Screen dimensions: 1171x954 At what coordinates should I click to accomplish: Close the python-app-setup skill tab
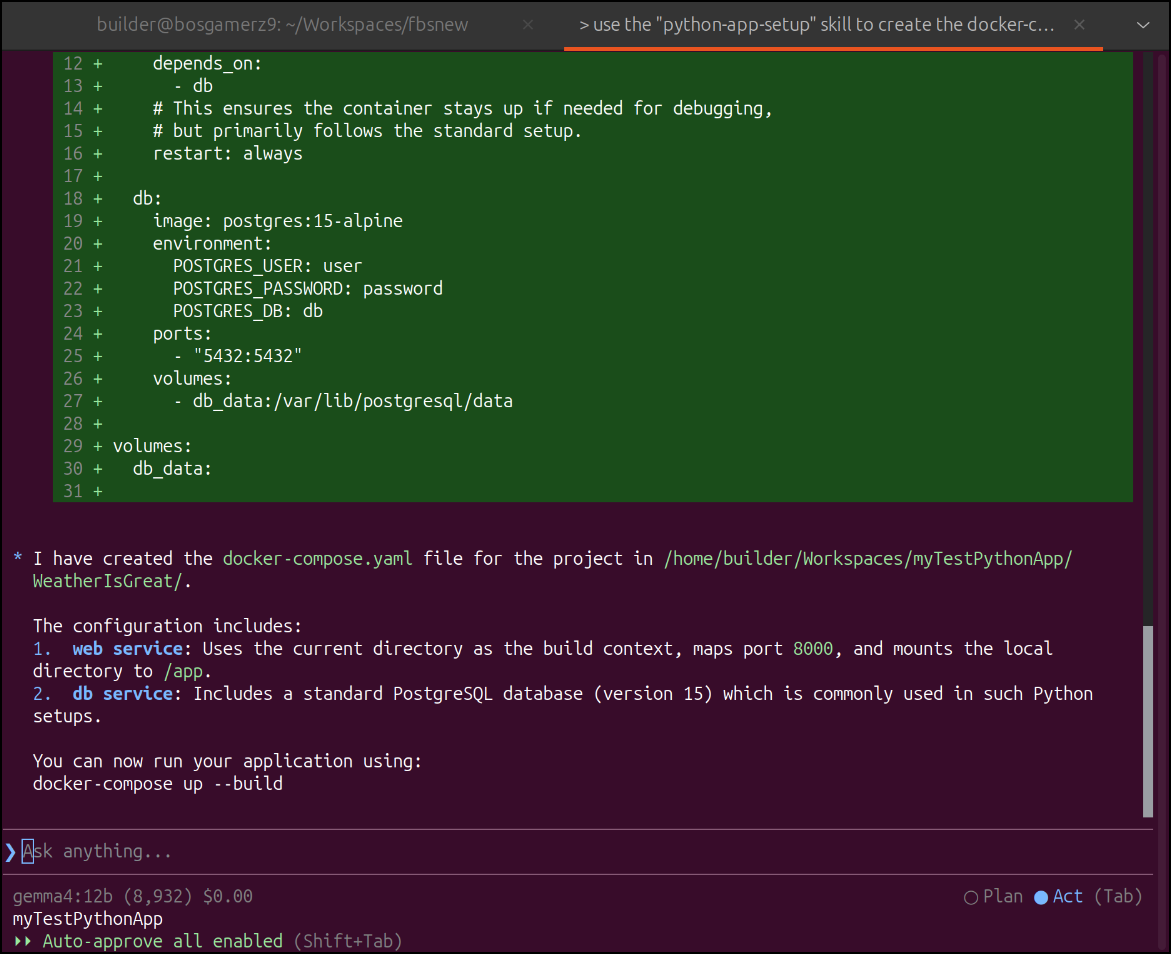point(1079,25)
